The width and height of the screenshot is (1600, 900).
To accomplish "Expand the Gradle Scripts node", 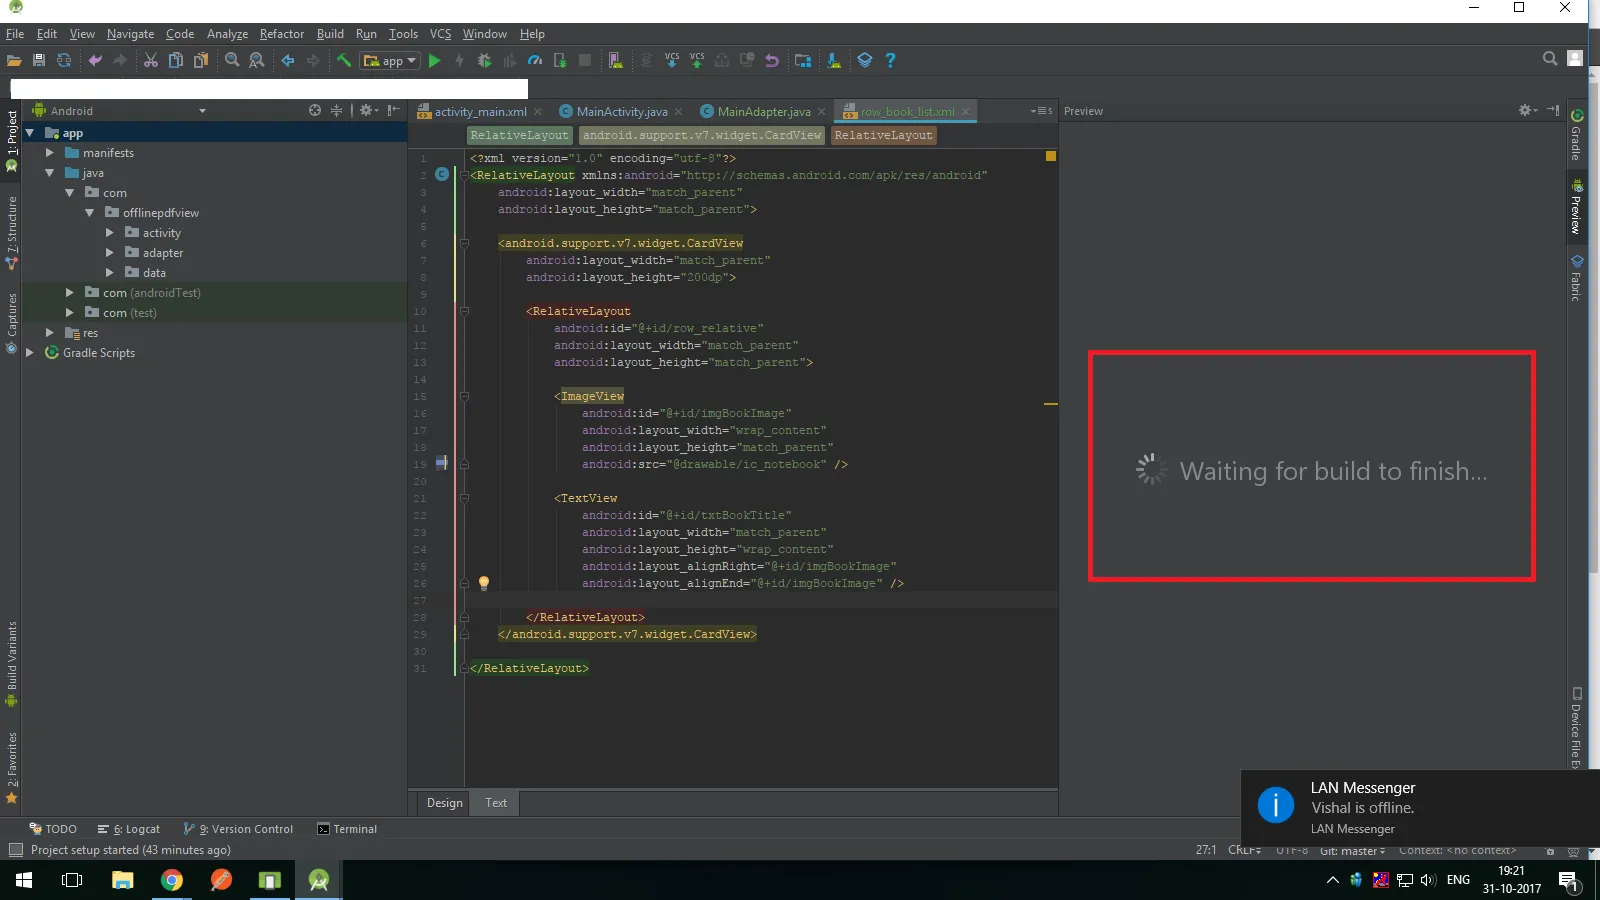I will tap(30, 353).
